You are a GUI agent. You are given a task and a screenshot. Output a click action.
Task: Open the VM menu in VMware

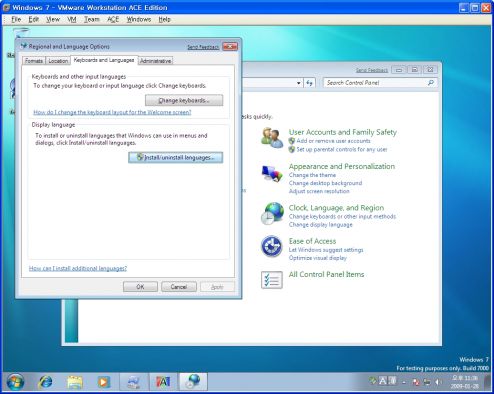pos(72,19)
